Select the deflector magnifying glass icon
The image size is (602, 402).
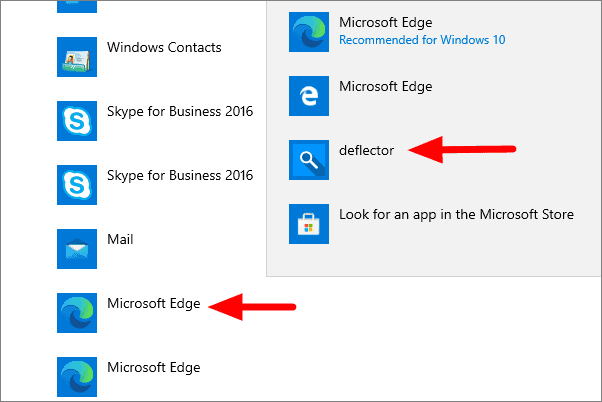[x=309, y=160]
